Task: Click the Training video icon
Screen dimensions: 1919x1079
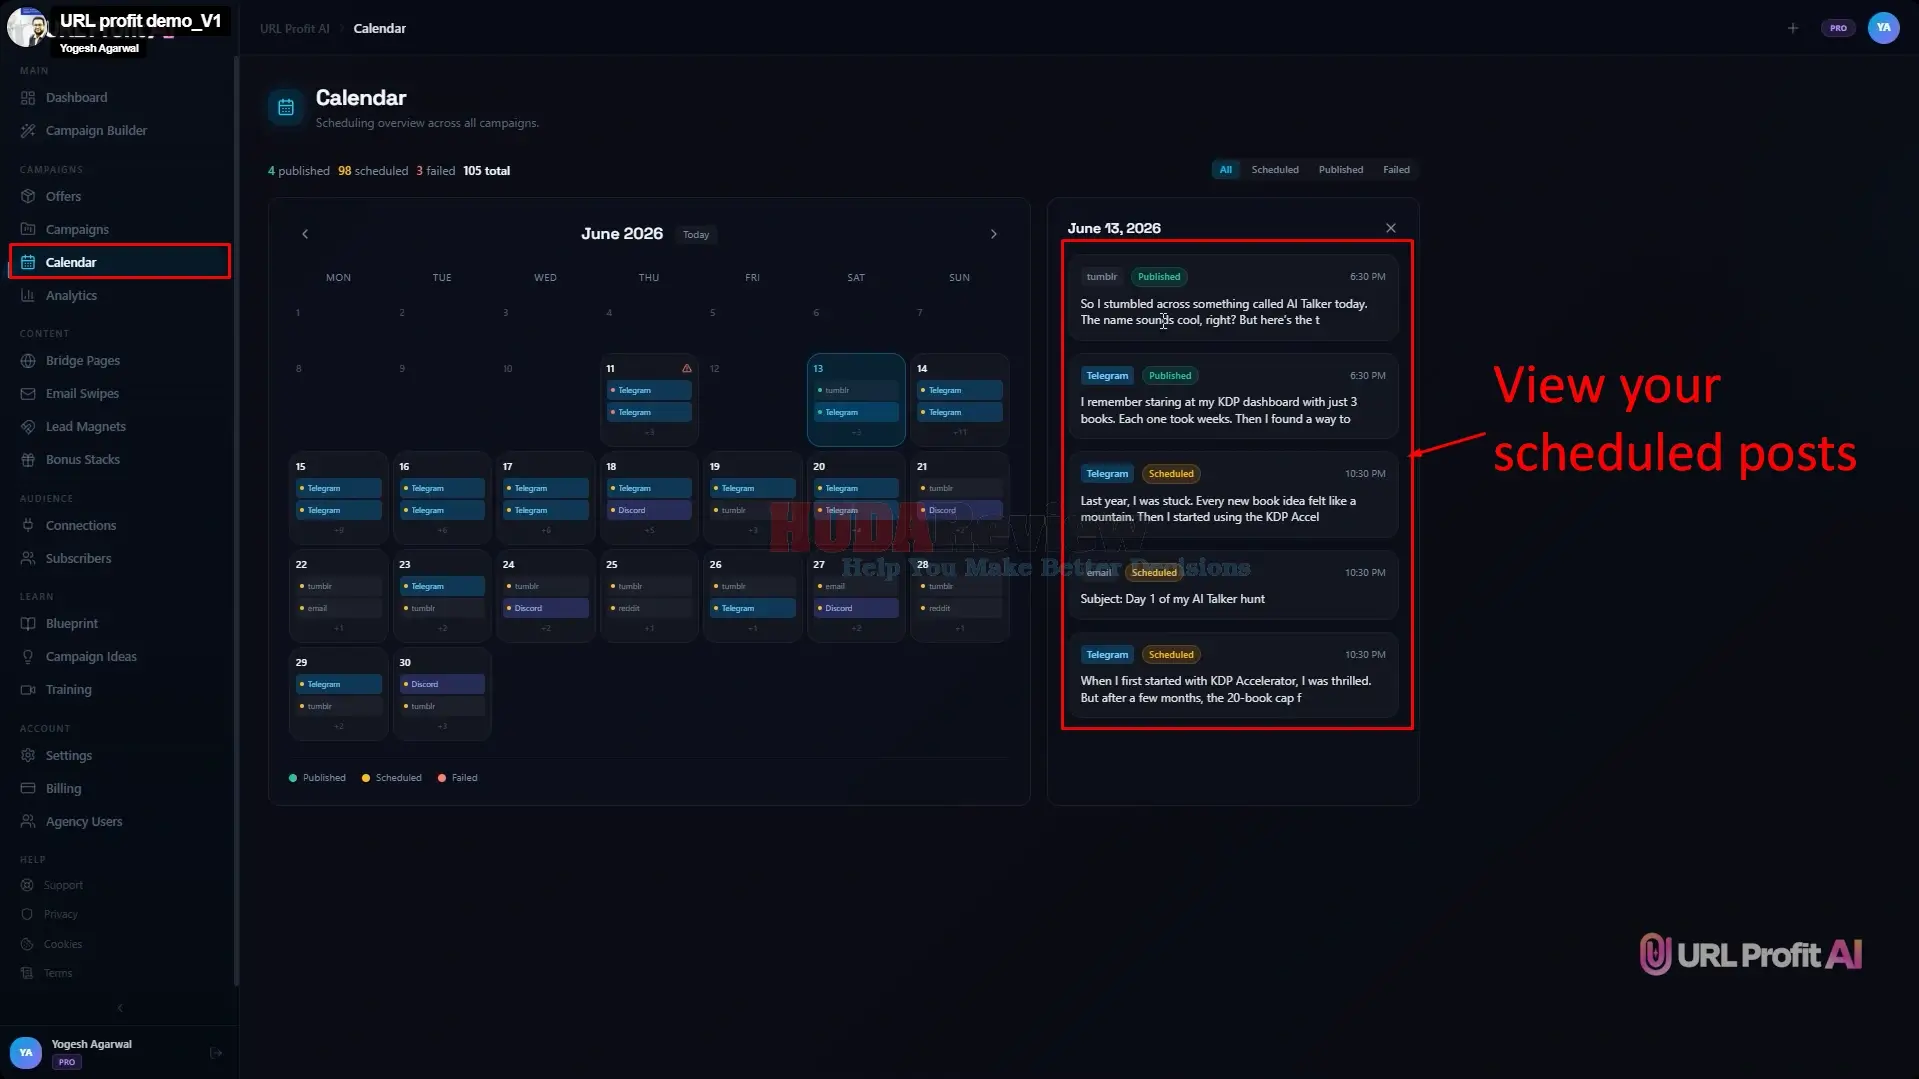Action: pos(28,689)
